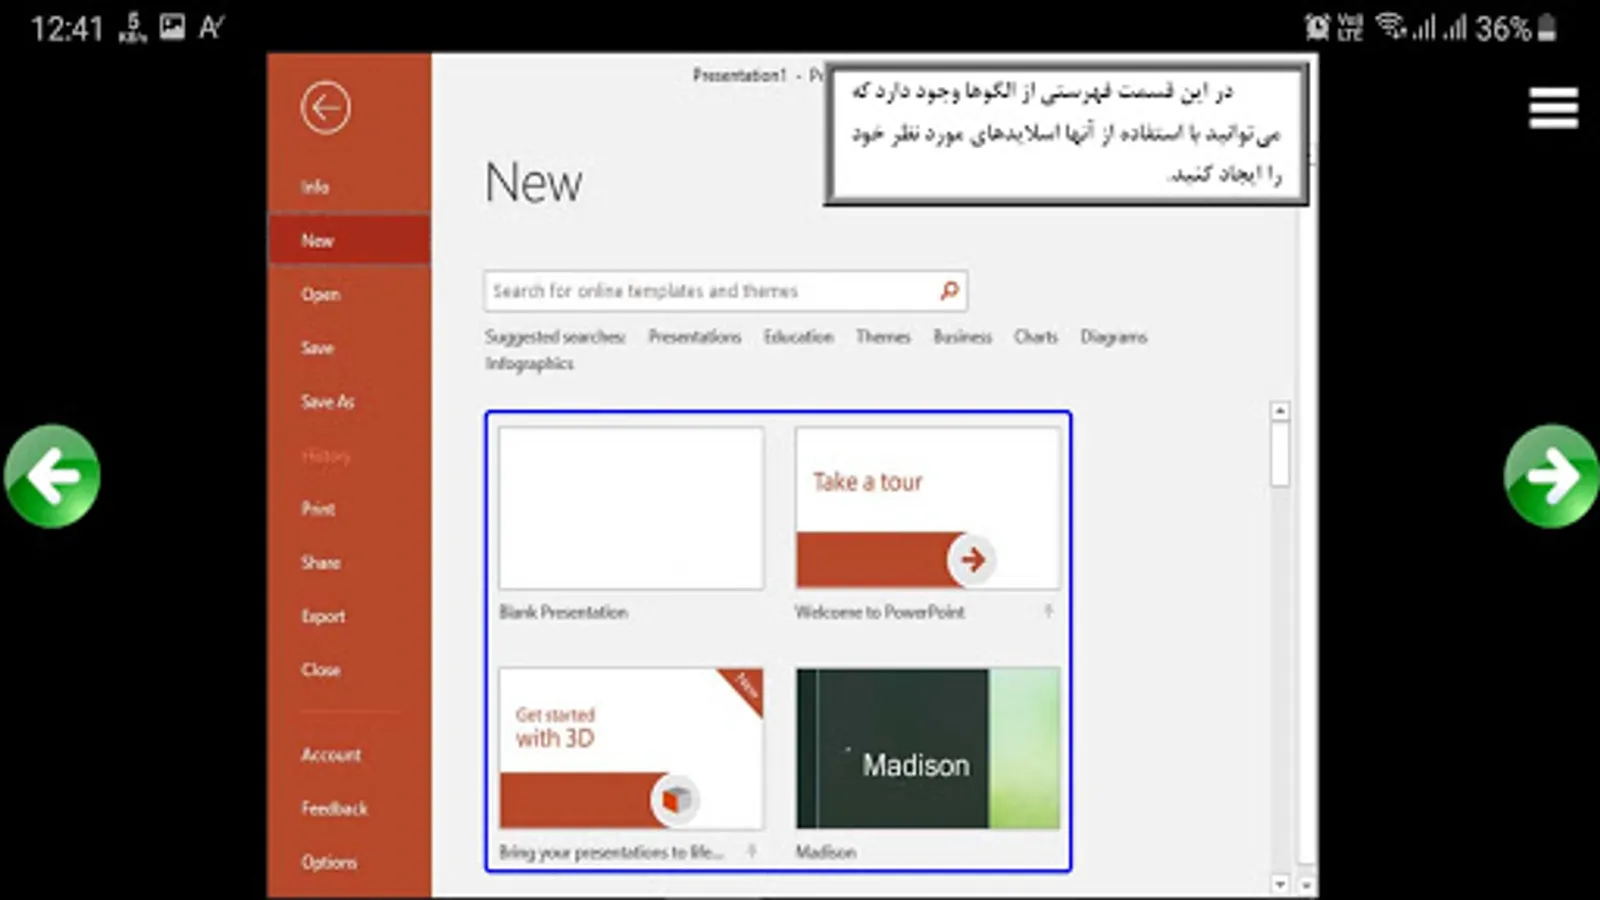Select the Take a tour template
Viewport: 1600px width, 900px height.
(x=928, y=508)
